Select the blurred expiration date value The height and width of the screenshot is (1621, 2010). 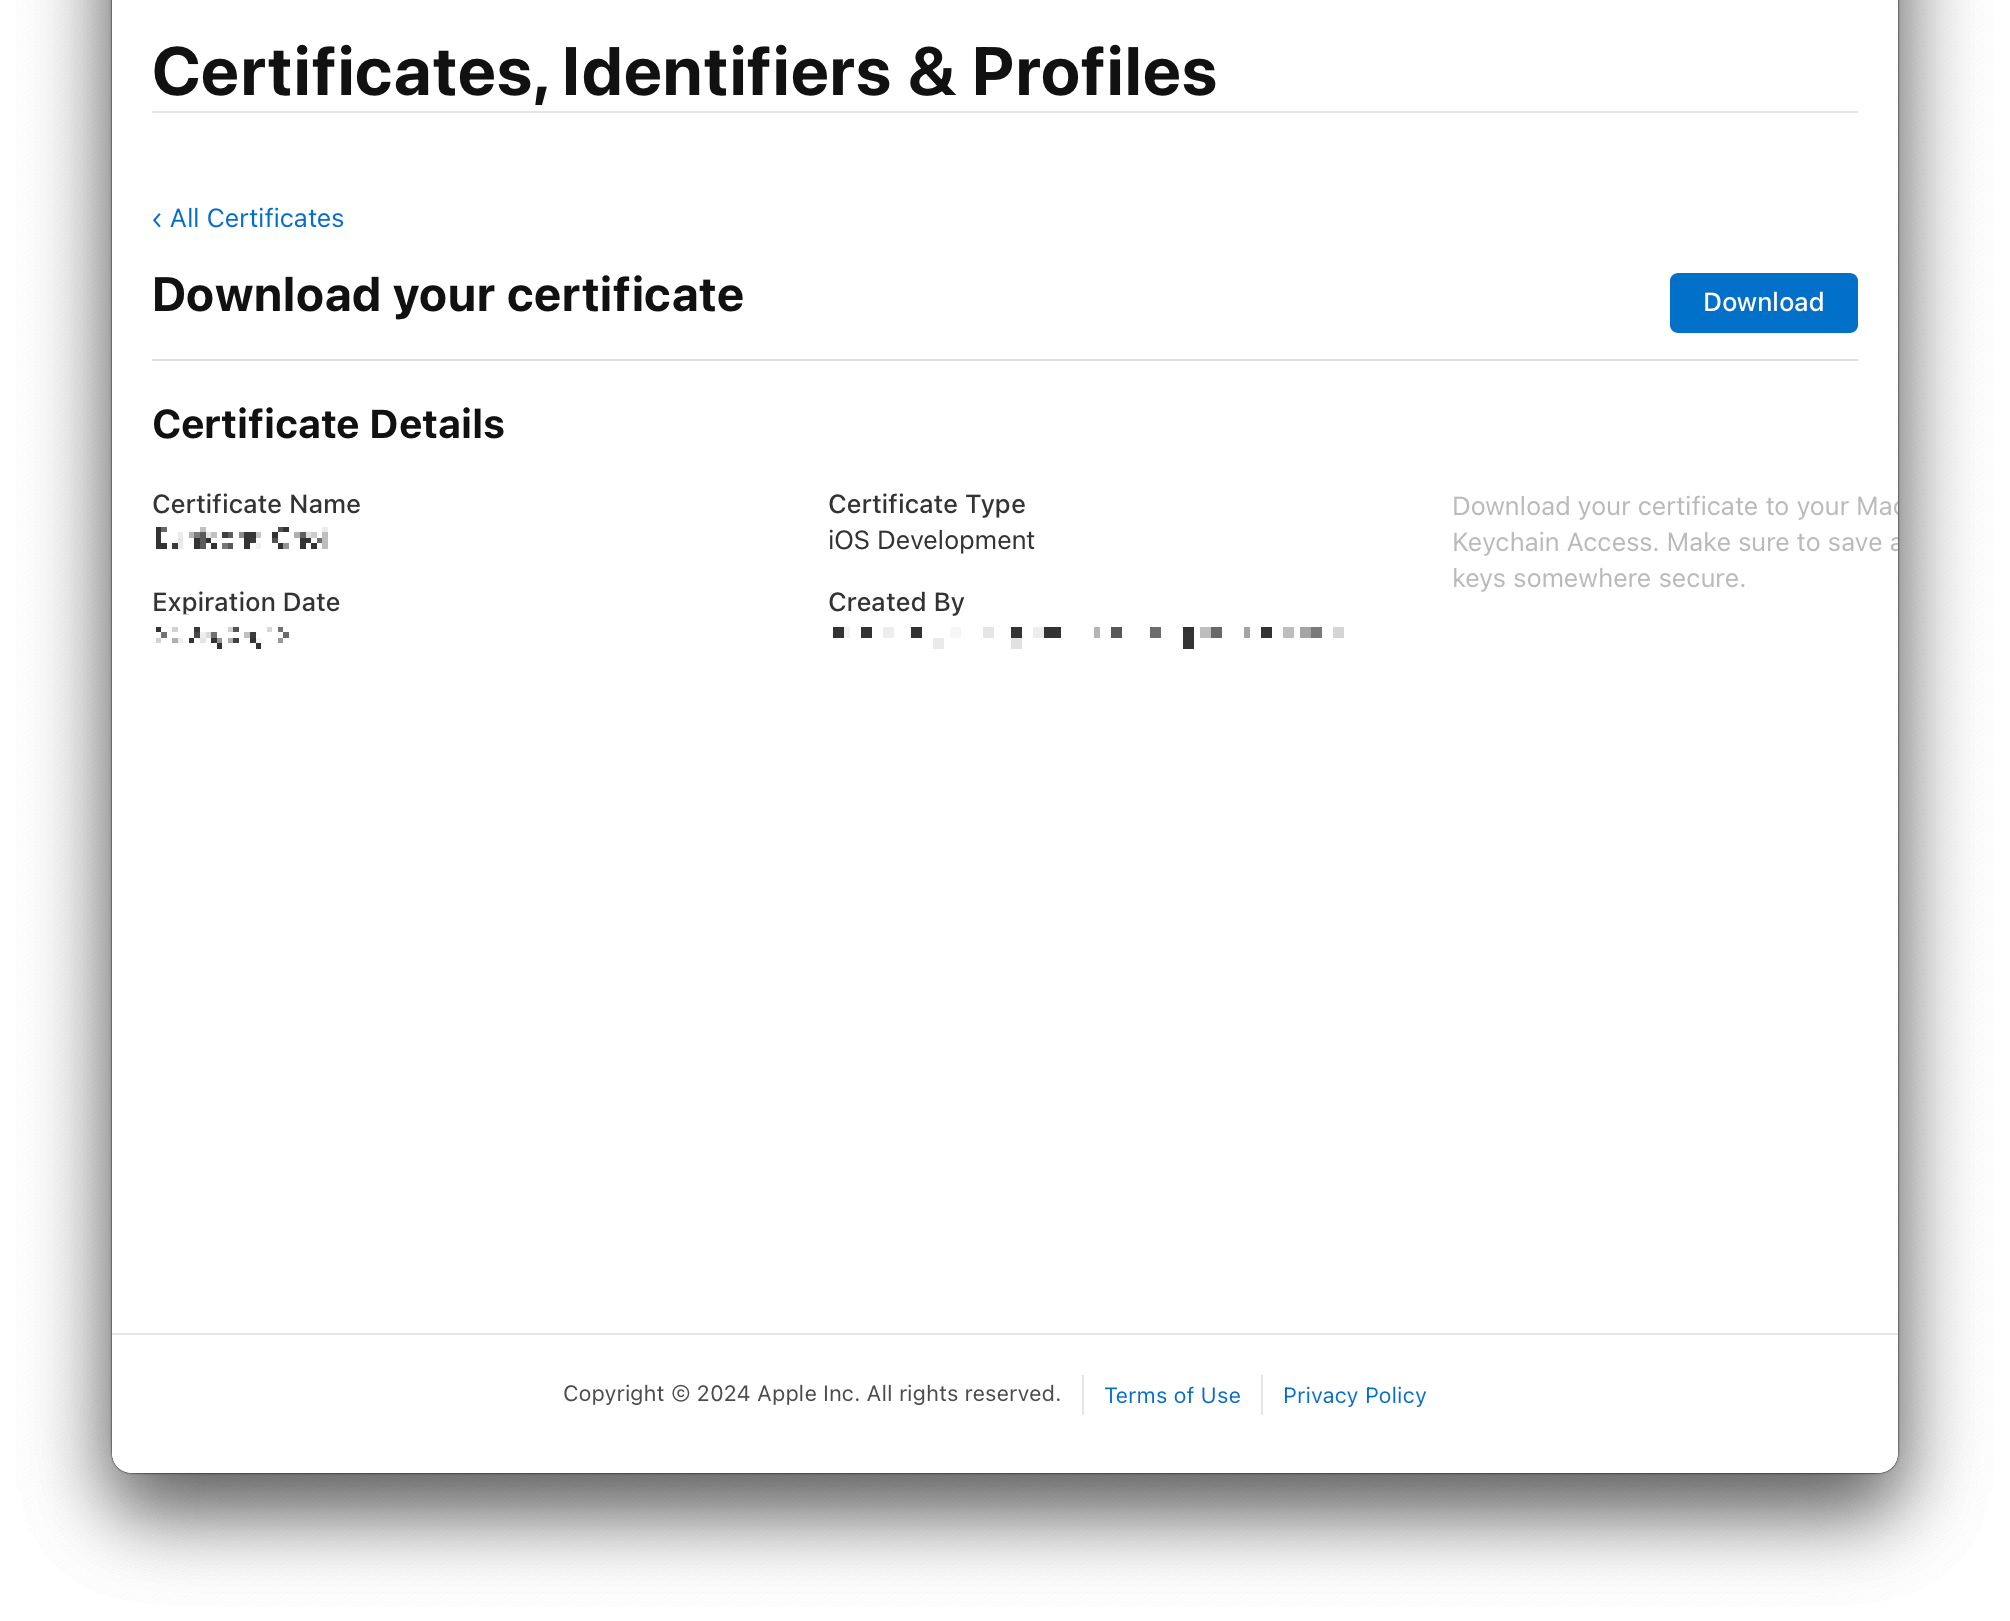222,635
